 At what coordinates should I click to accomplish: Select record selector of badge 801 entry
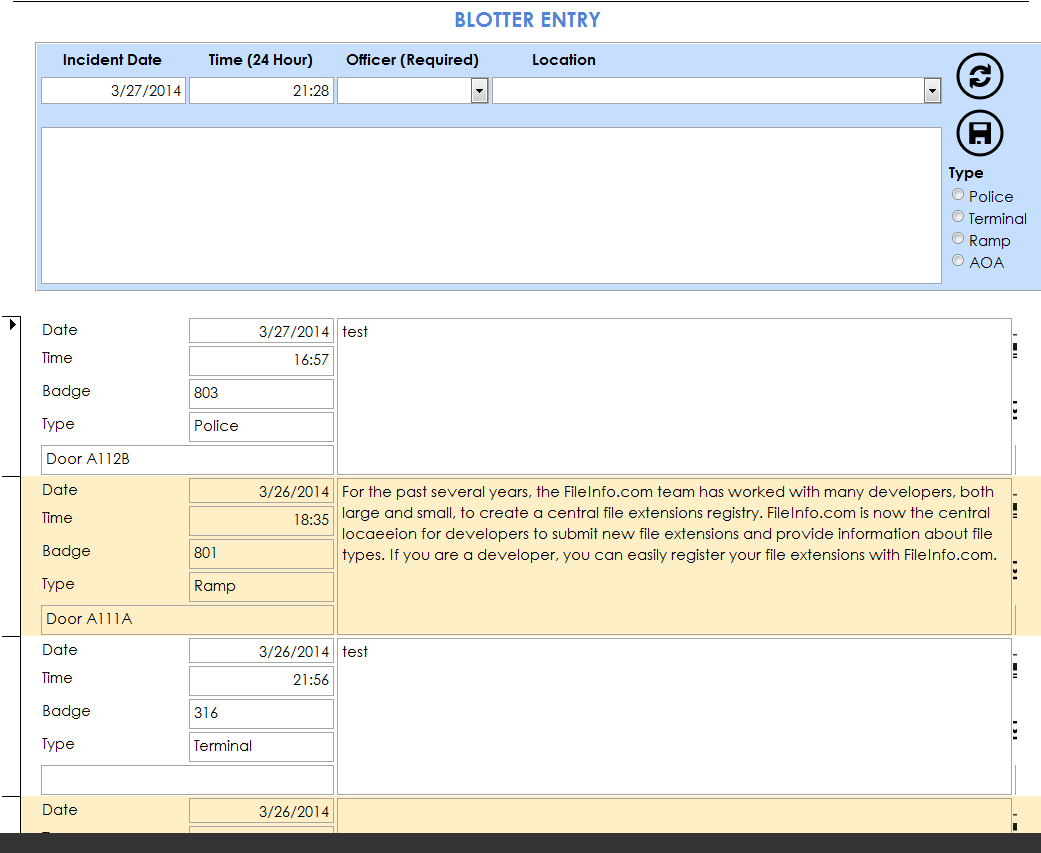click(x=11, y=556)
